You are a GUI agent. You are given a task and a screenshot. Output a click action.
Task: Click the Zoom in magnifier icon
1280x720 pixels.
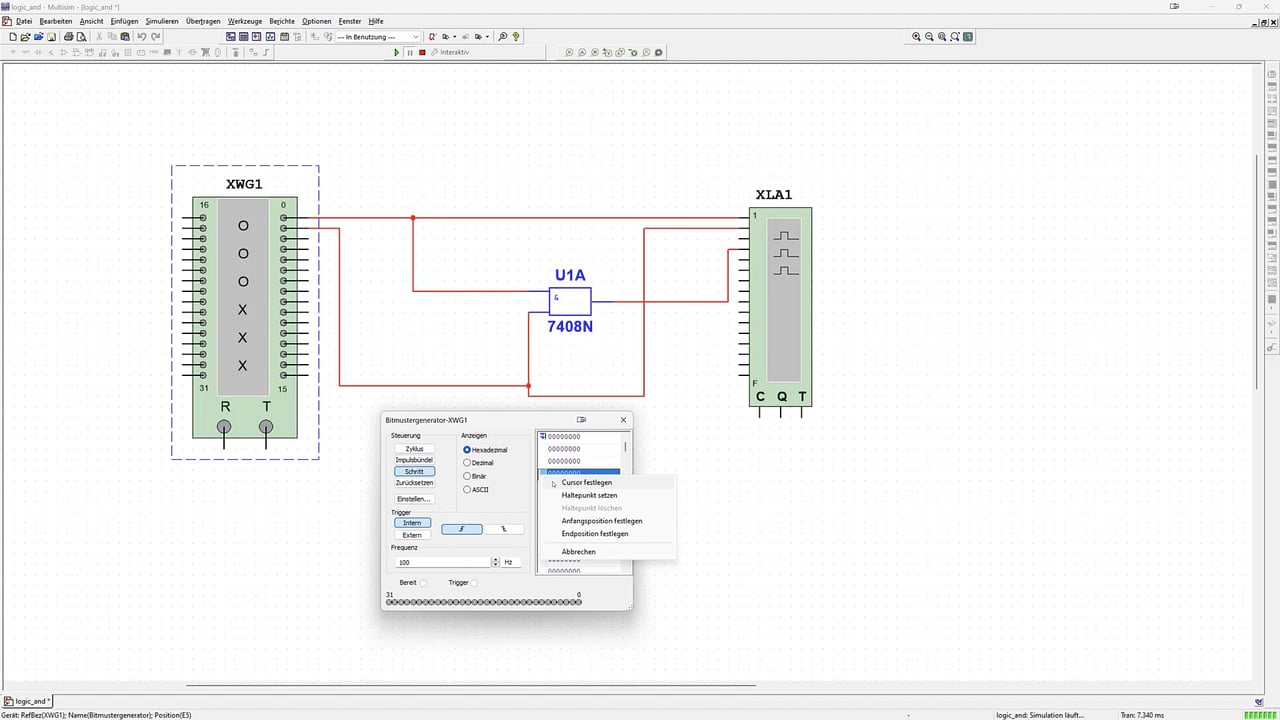tap(916, 37)
